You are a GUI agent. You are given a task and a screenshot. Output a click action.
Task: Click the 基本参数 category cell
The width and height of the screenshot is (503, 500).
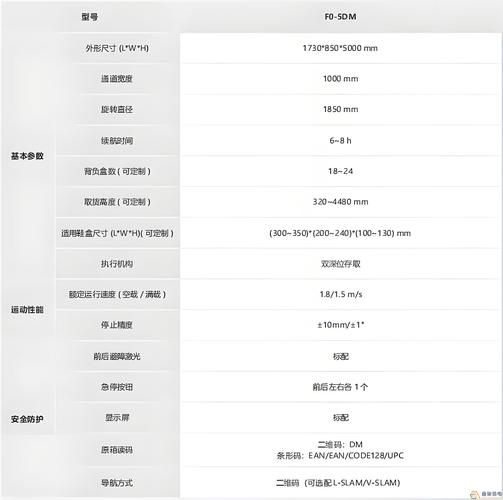(27, 156)
